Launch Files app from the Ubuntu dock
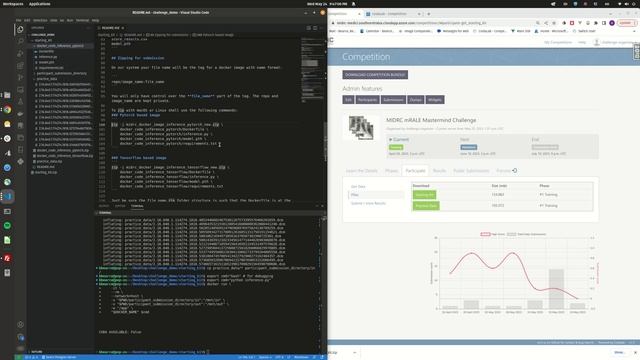Image resolution: width=640 pixels, height=360 pixels. coord(7,95)
